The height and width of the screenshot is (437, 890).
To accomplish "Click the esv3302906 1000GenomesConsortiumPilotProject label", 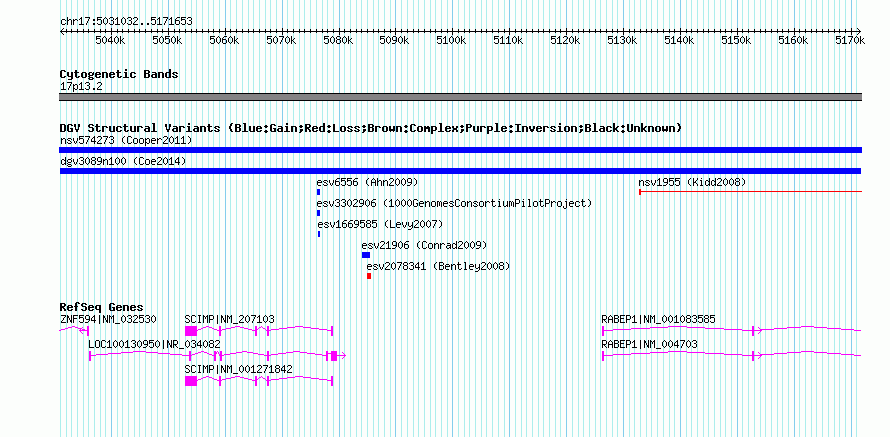I will pyautogui.click(x=454, y=203).
